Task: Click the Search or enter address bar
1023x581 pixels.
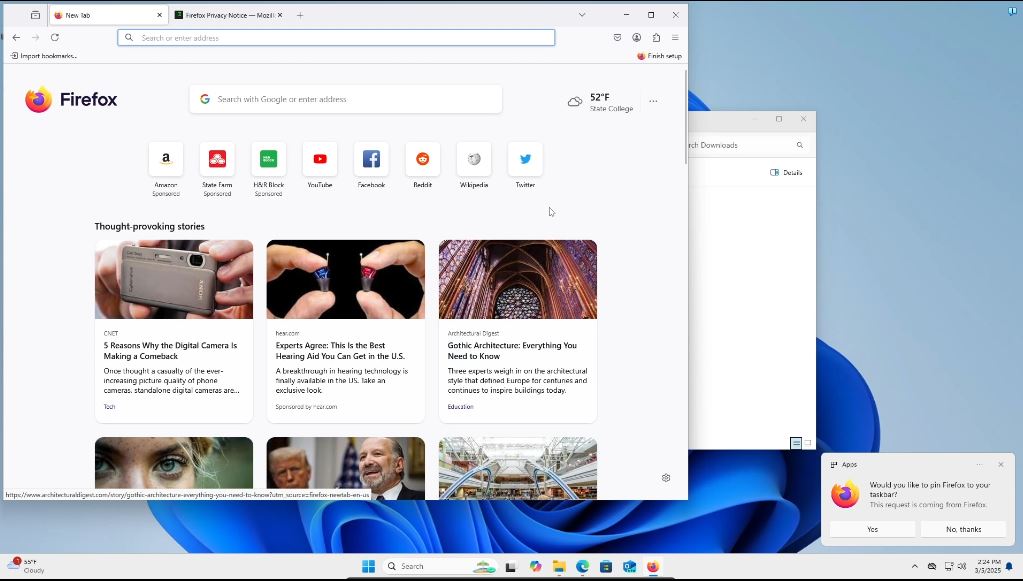Action: click(x=336, y=38)
